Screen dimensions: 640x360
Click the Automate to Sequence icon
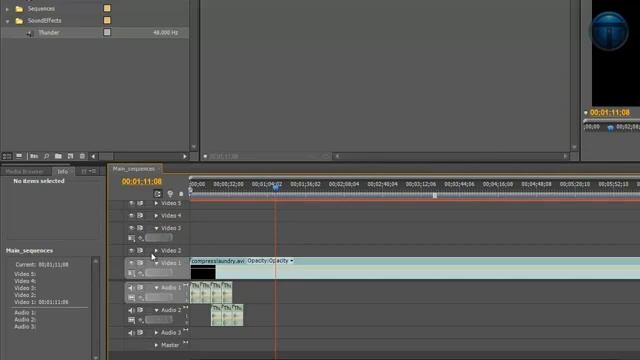point(34,156)
